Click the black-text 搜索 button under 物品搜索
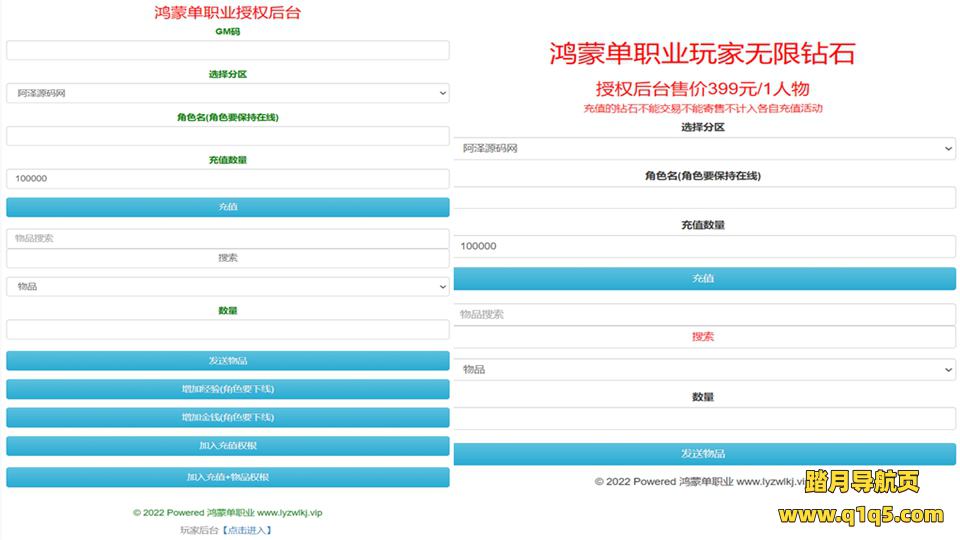 point(227,258)
